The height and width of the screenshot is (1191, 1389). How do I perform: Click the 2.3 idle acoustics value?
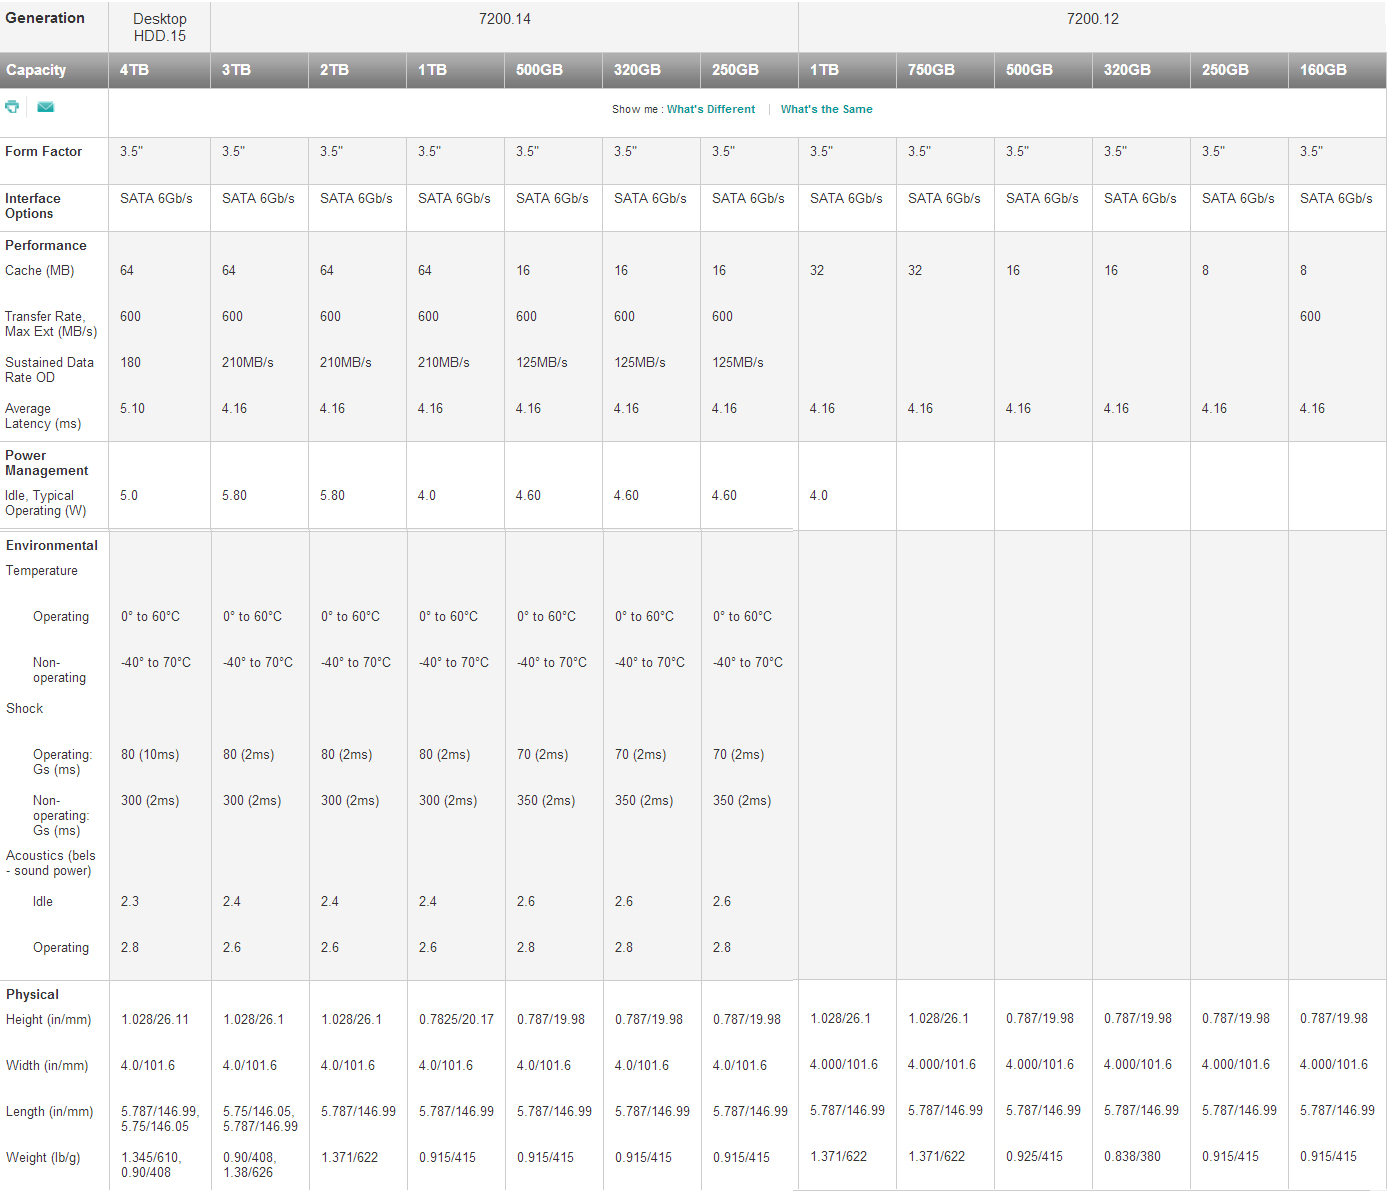coord(130,901)
